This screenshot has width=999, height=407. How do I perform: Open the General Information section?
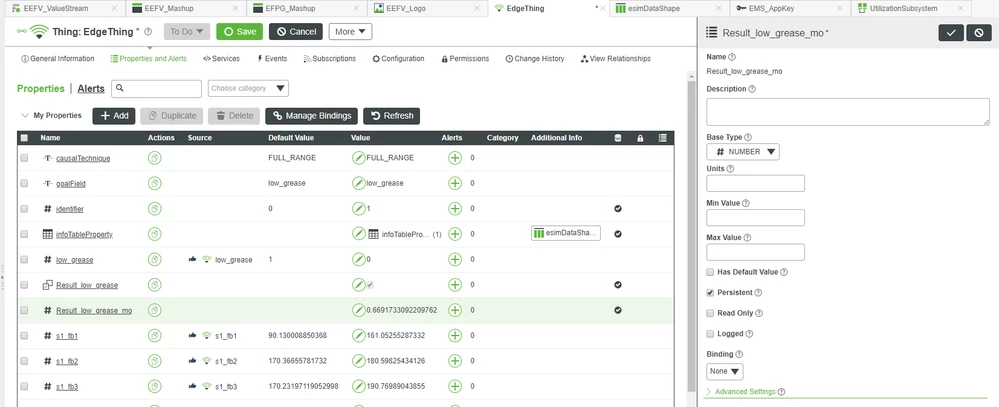pos(58,59)
